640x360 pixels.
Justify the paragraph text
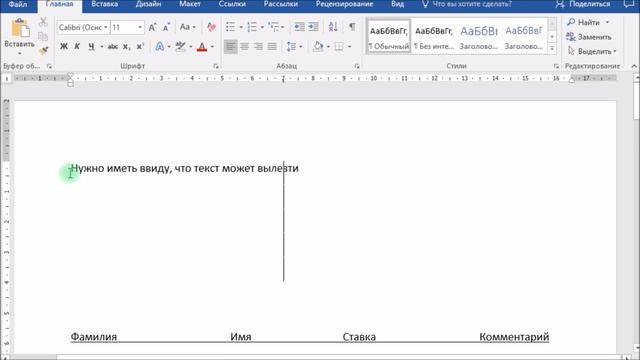[x=272, y=47]
